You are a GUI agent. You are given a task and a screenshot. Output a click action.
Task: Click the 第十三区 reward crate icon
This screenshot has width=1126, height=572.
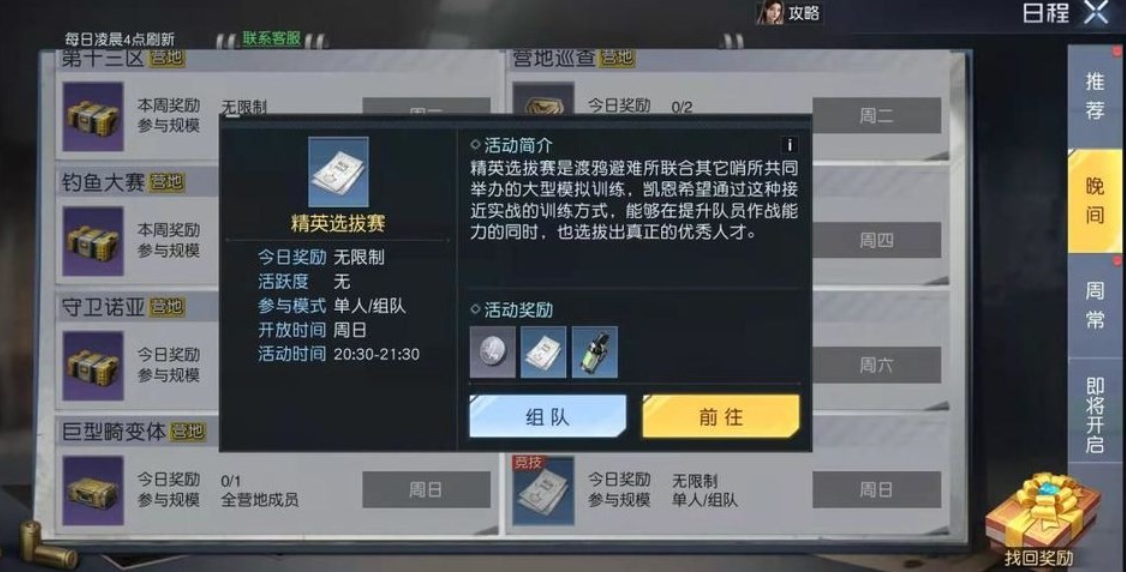click(x=93, y=117)
